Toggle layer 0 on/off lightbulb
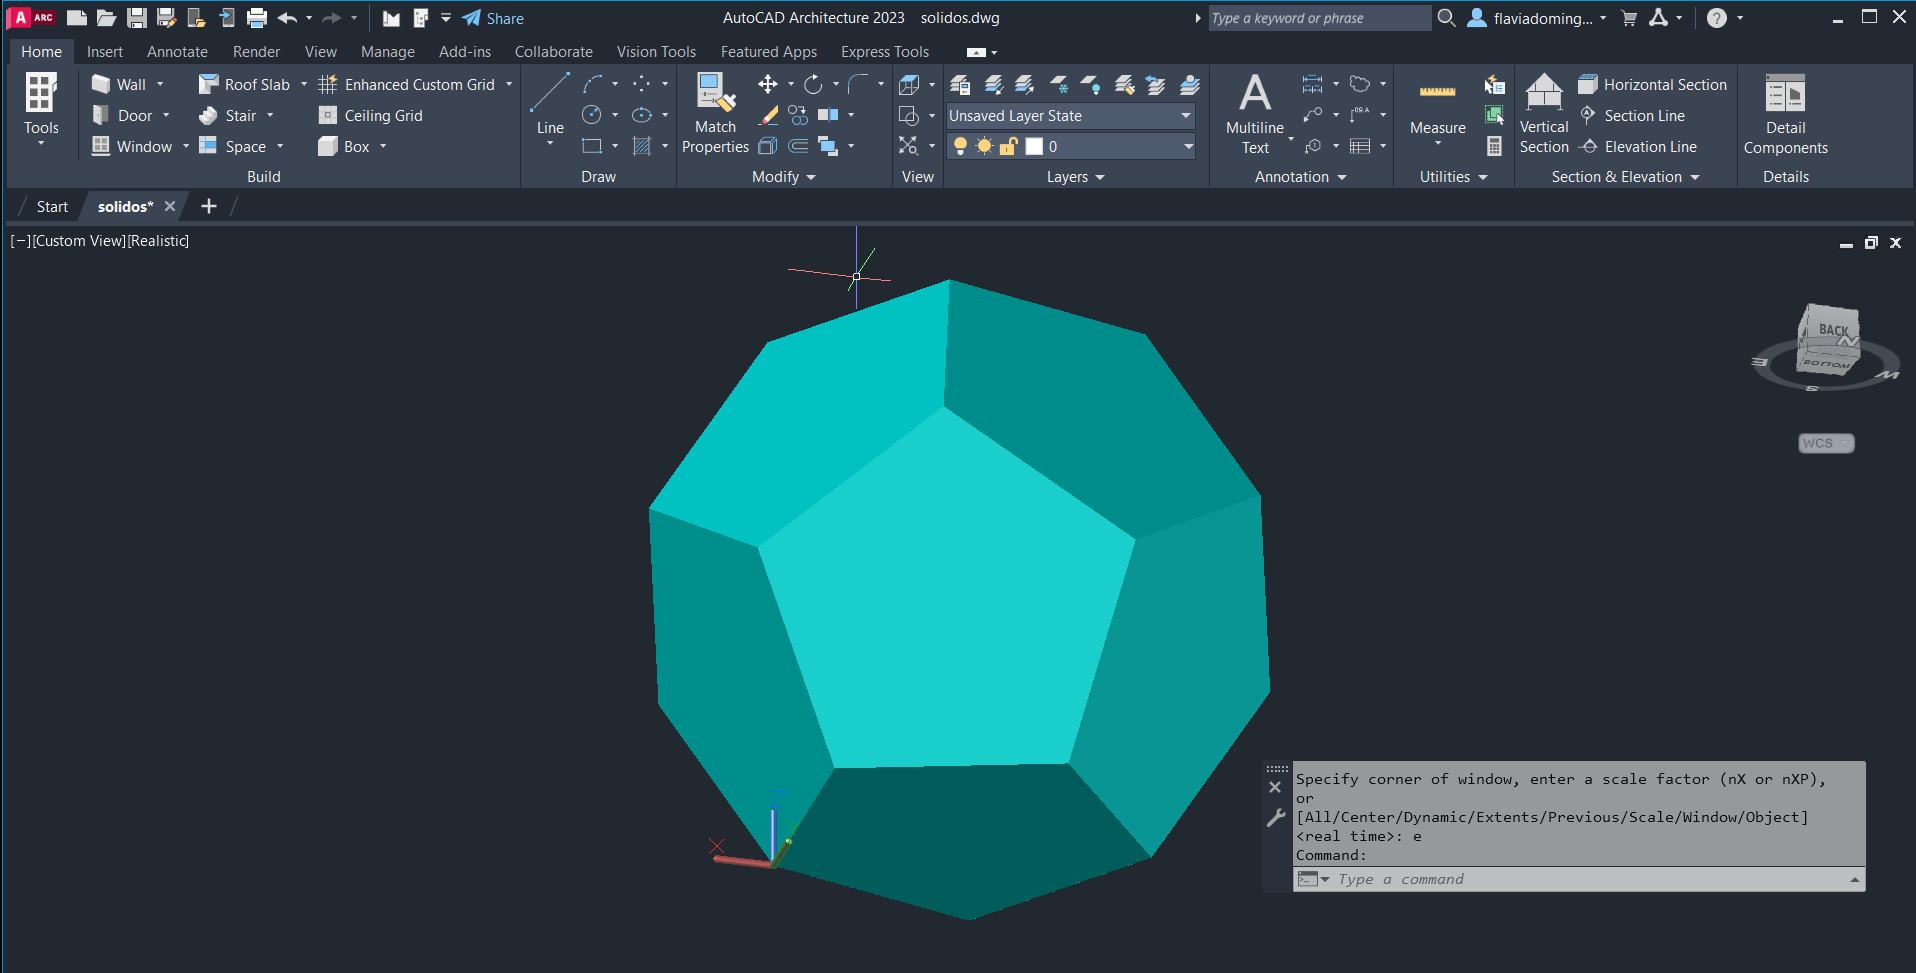The width and height of the screenshot is (1916, 973). tap(960, 147)
